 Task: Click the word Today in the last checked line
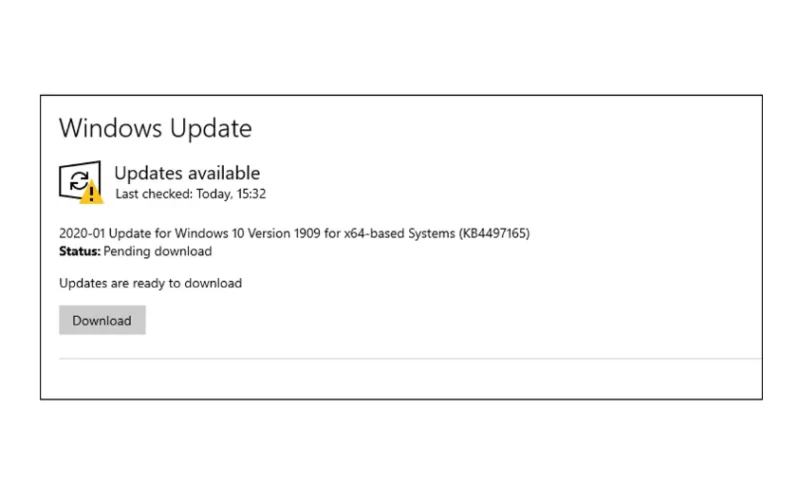(214, 194)
